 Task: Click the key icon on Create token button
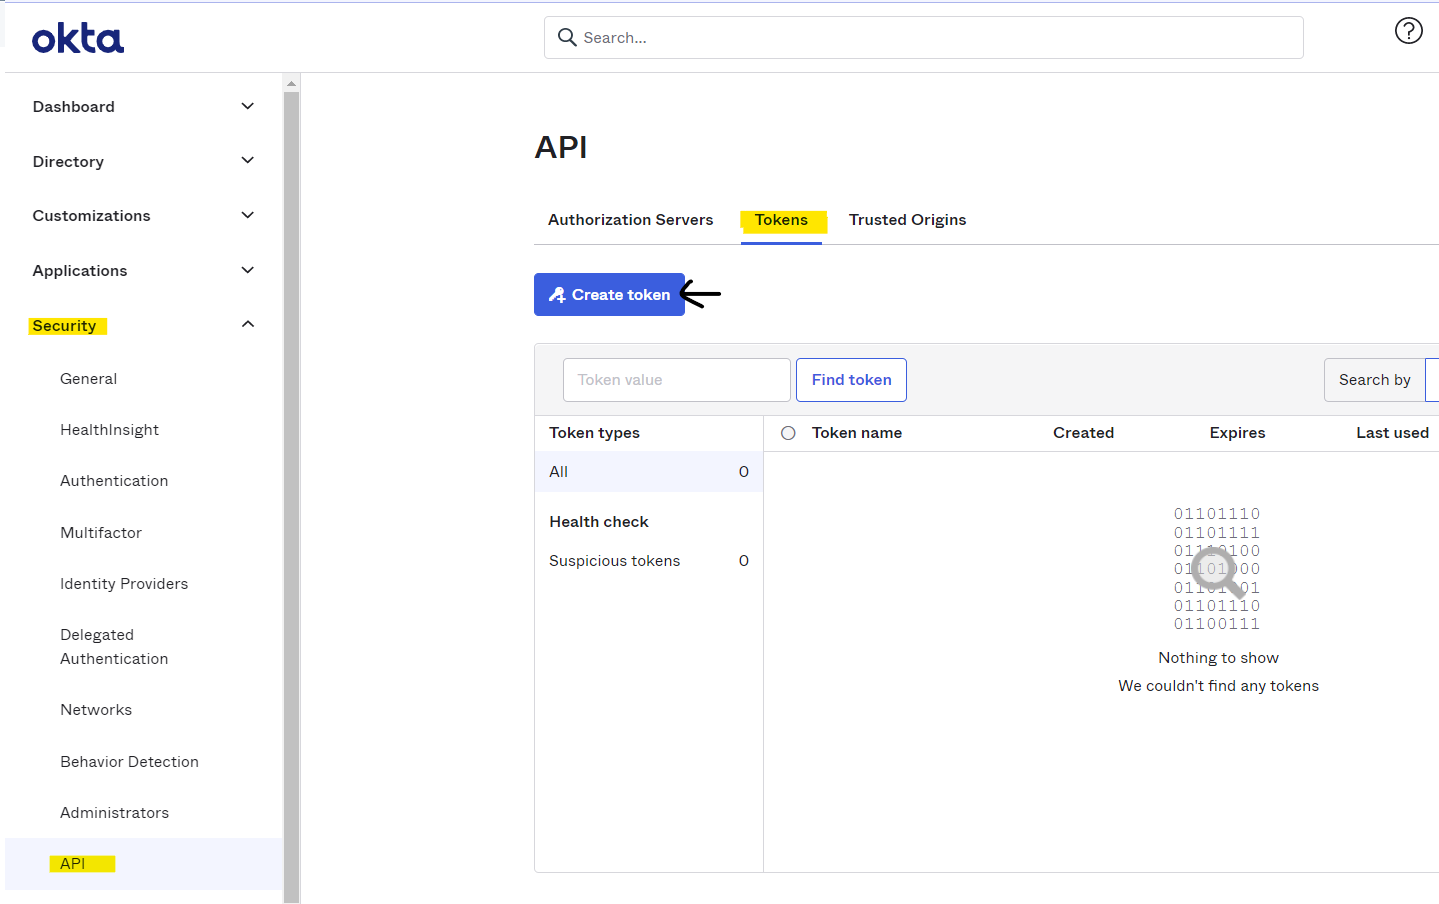(x=557, y=294)
